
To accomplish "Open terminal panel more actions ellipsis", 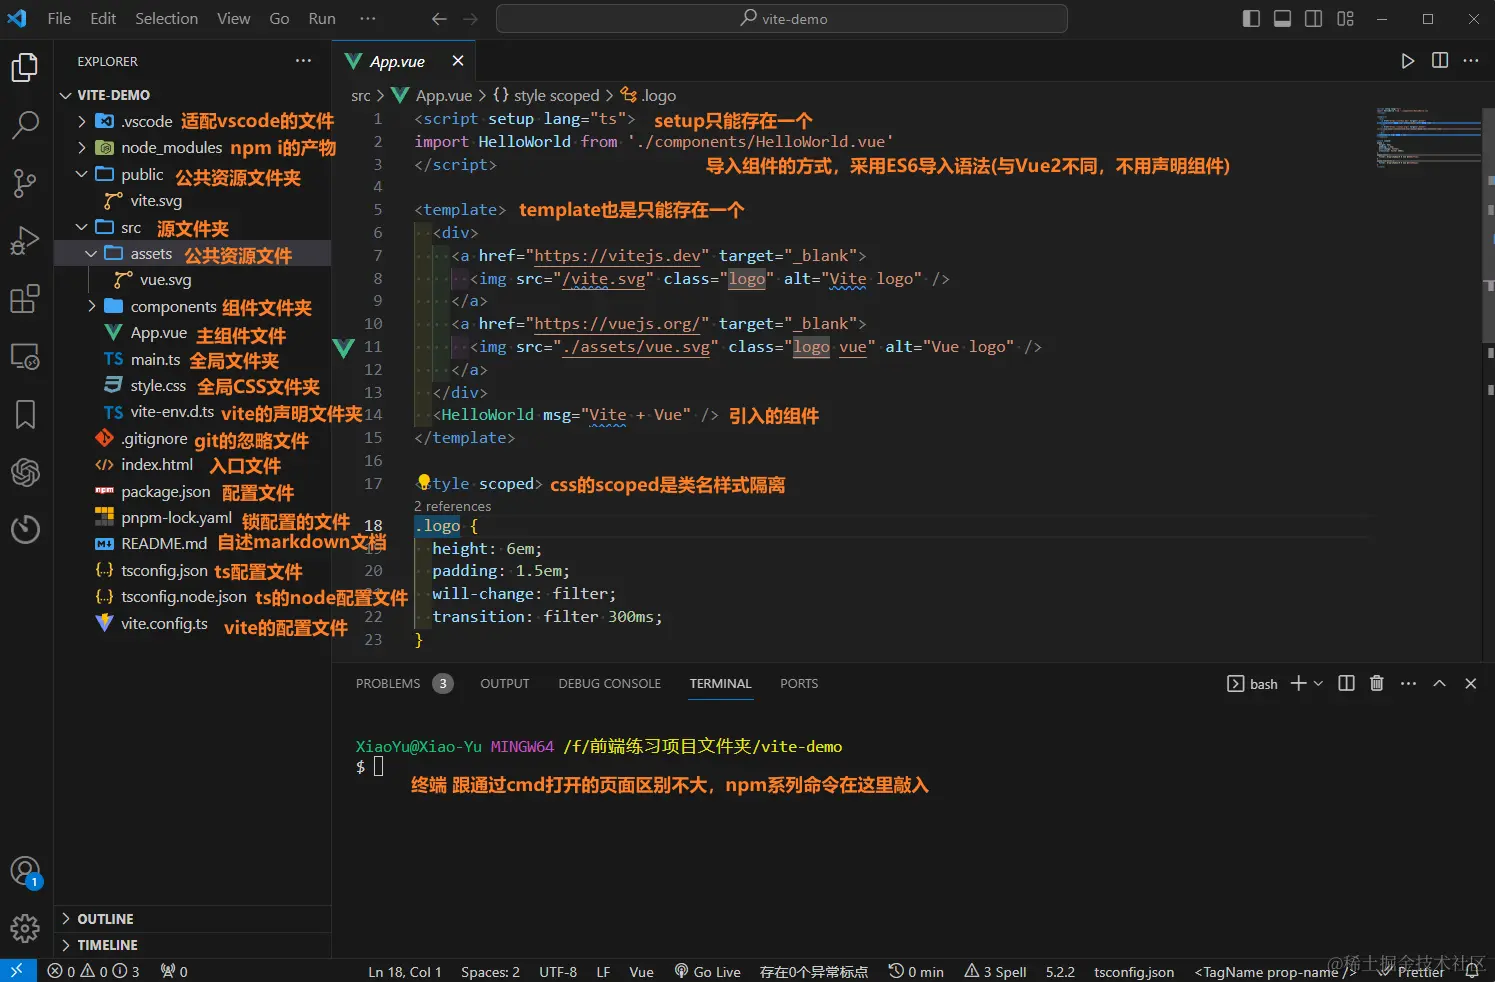I will [1408, 683].
